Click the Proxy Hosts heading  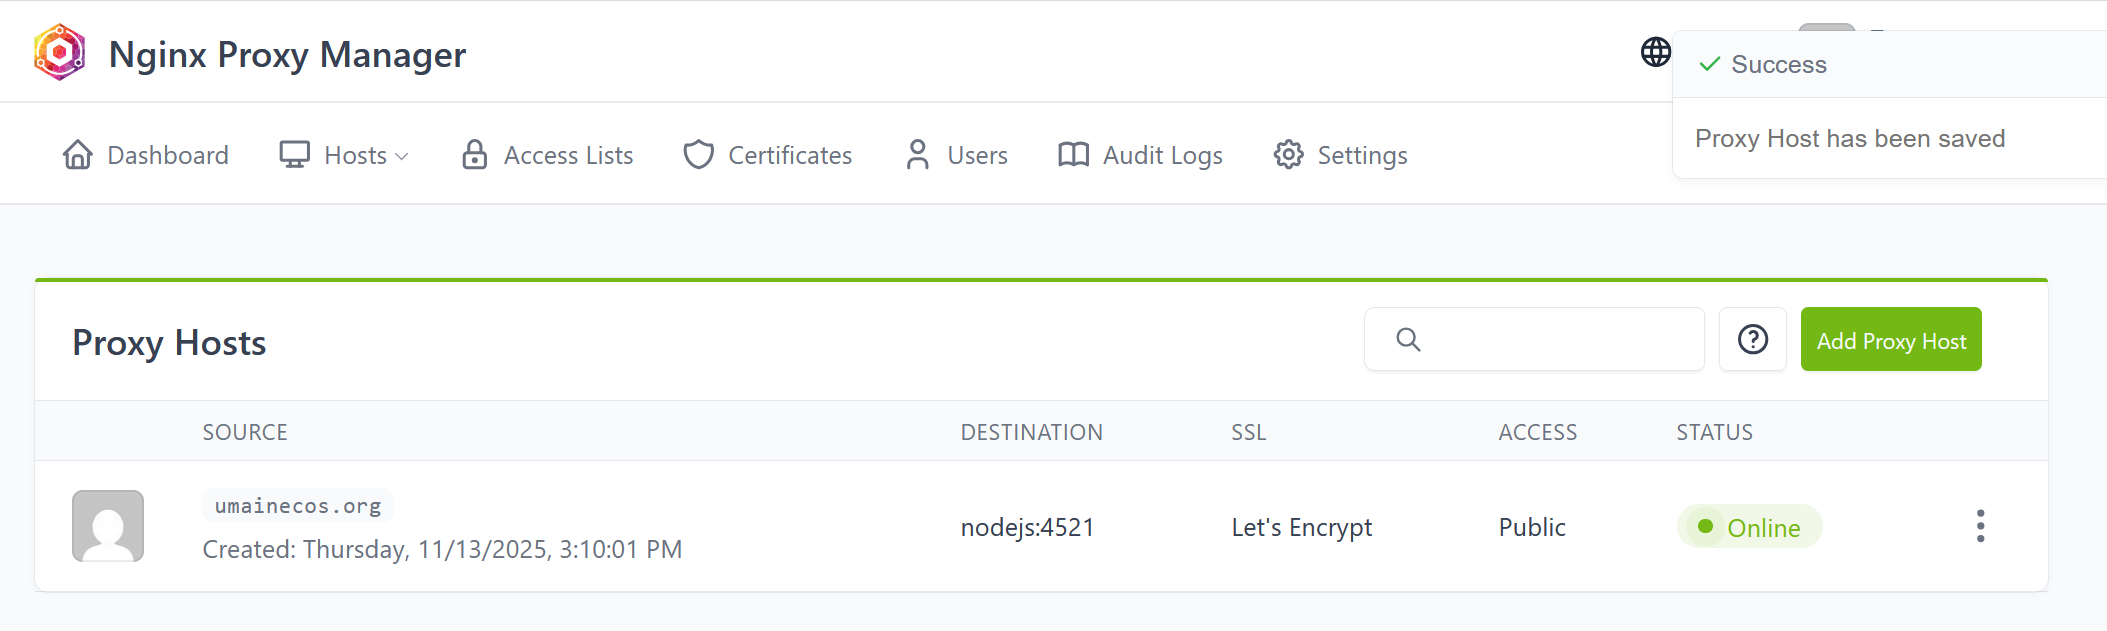pyautogui.click(x=169, y=342)
